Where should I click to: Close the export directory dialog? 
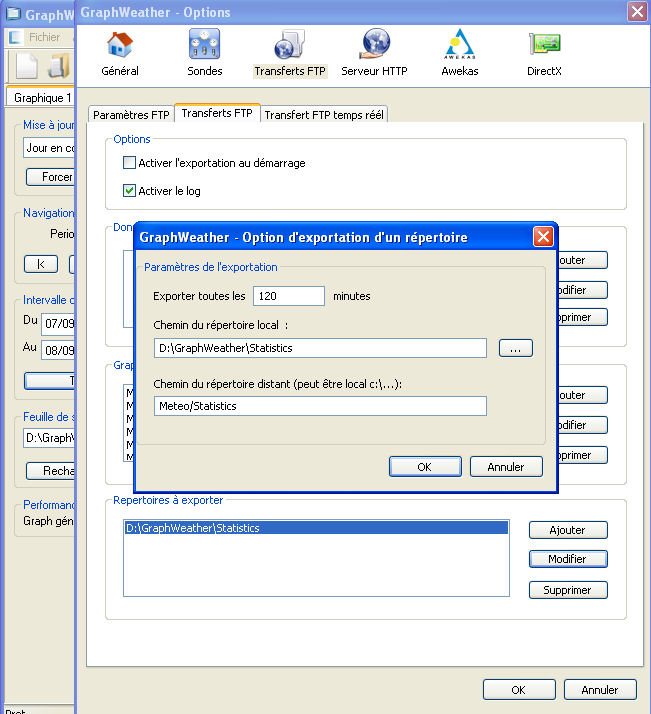point(543,237)
